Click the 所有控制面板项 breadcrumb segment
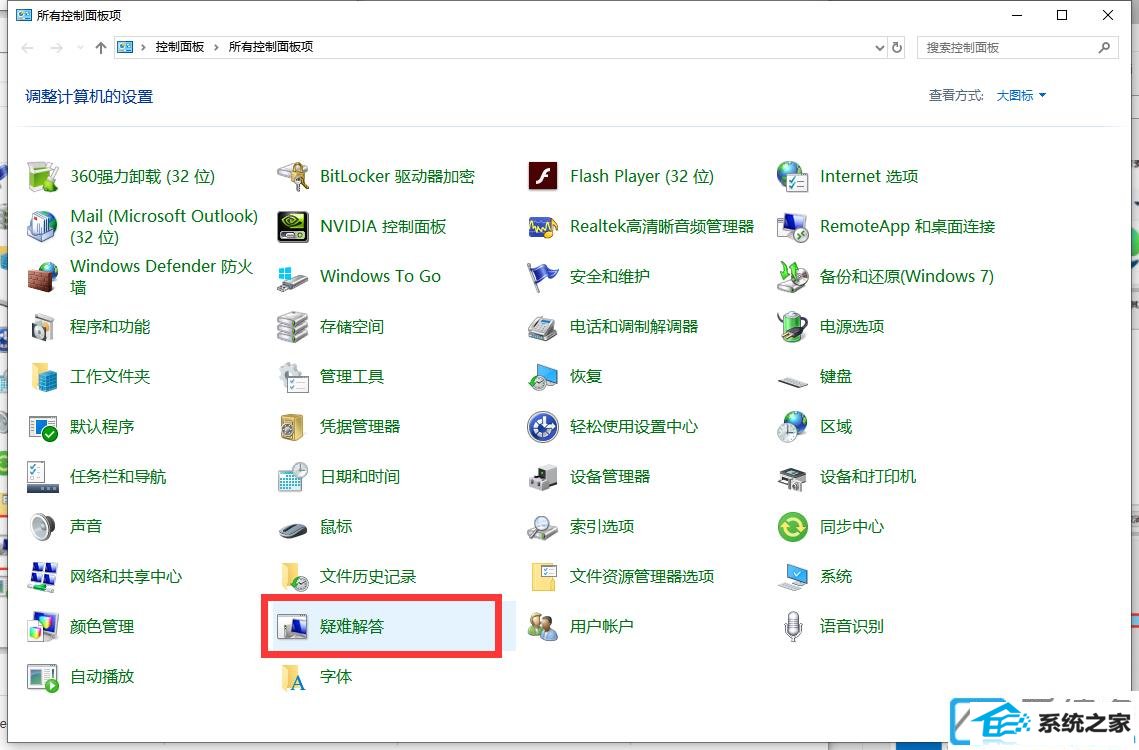 pyautogui.click(x=271, y=47)
